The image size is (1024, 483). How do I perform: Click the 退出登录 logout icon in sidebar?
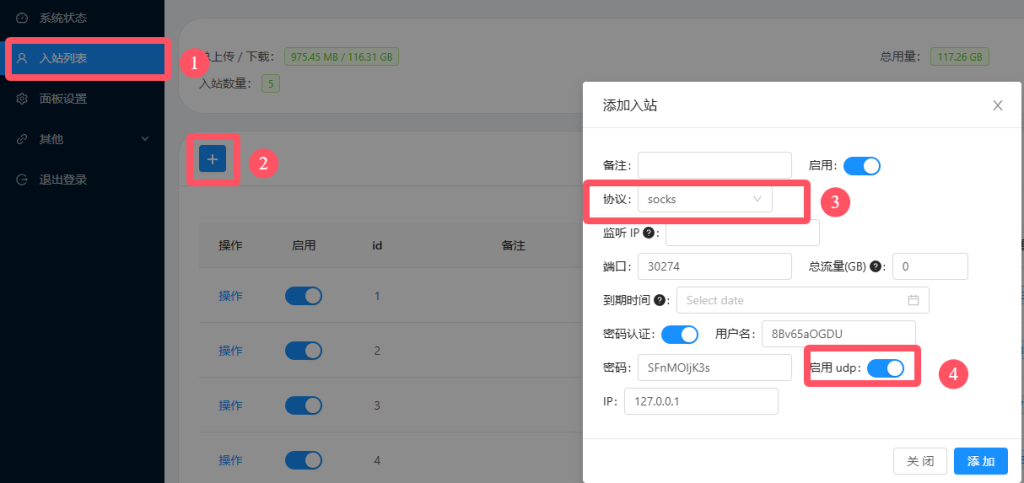click(x=22, y=180)
